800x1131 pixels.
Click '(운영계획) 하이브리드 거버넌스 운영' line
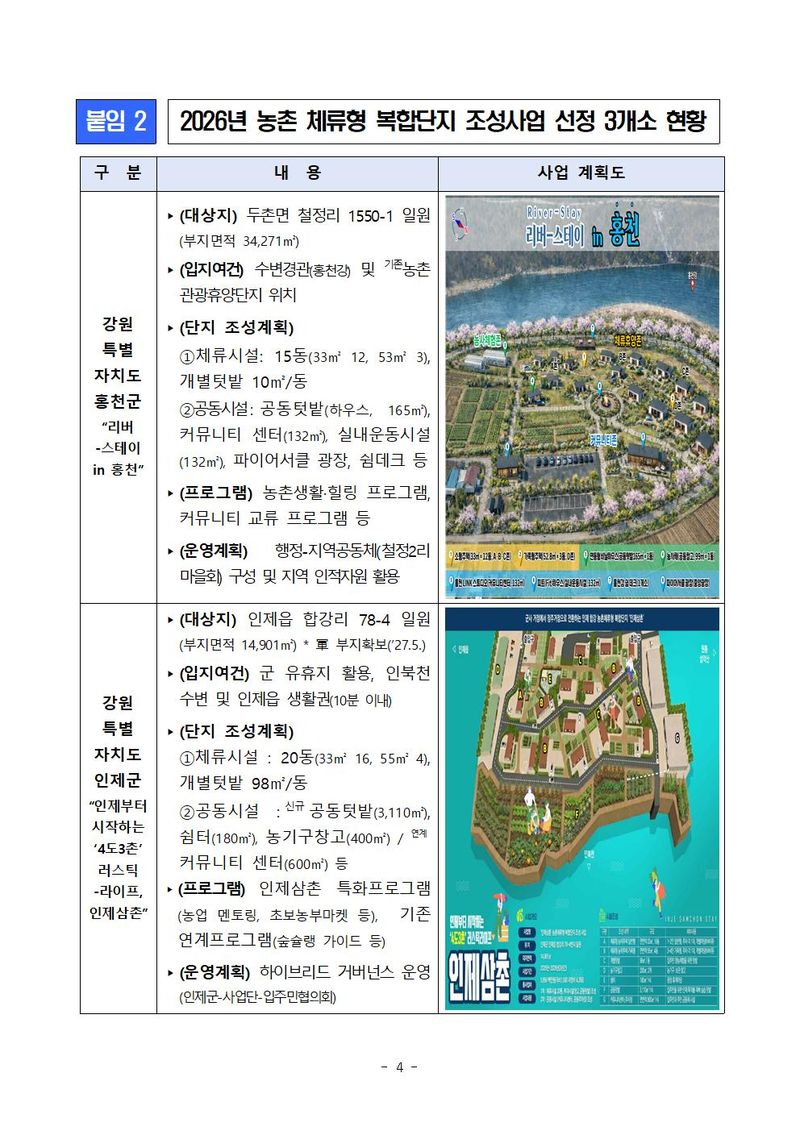pyautogui.click(x=299, y=972)
